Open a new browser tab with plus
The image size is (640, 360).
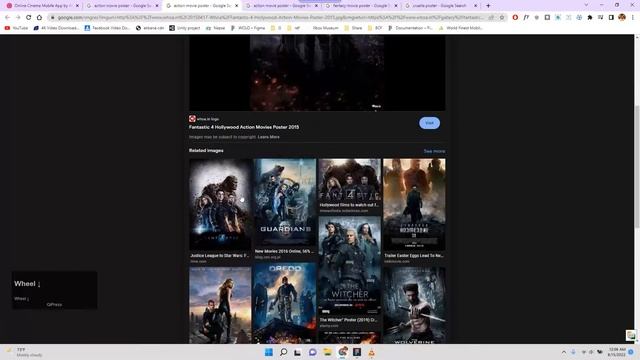(488, 6)
